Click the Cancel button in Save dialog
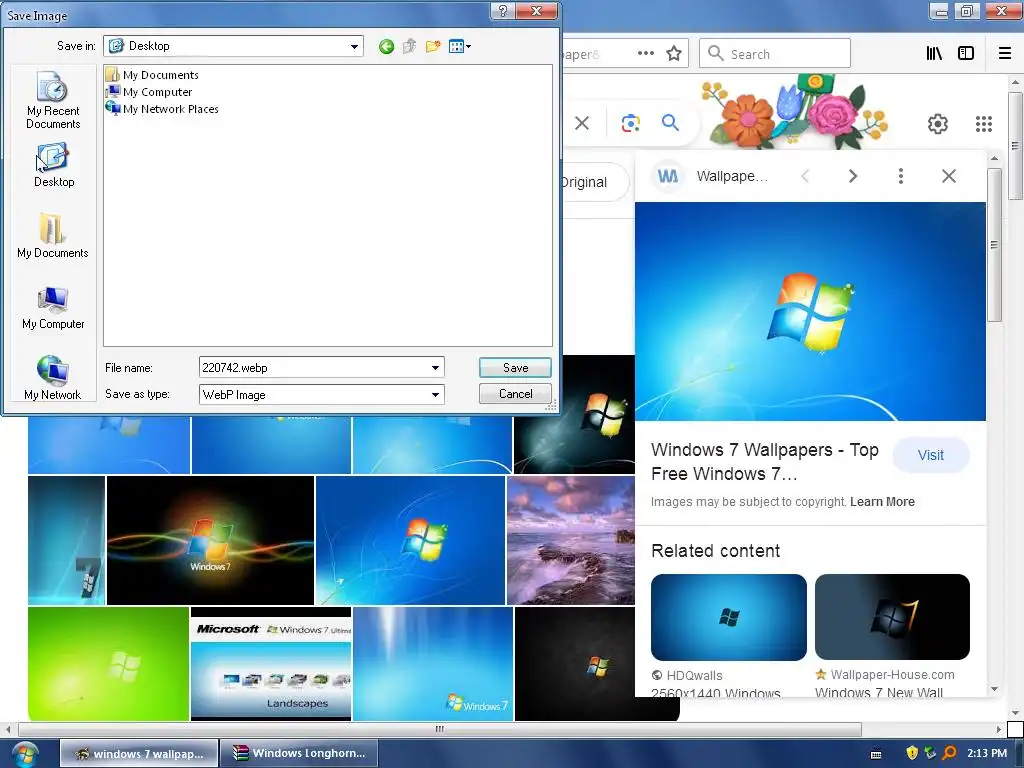This screenshot has height=768, width=1024. (515, 394)
